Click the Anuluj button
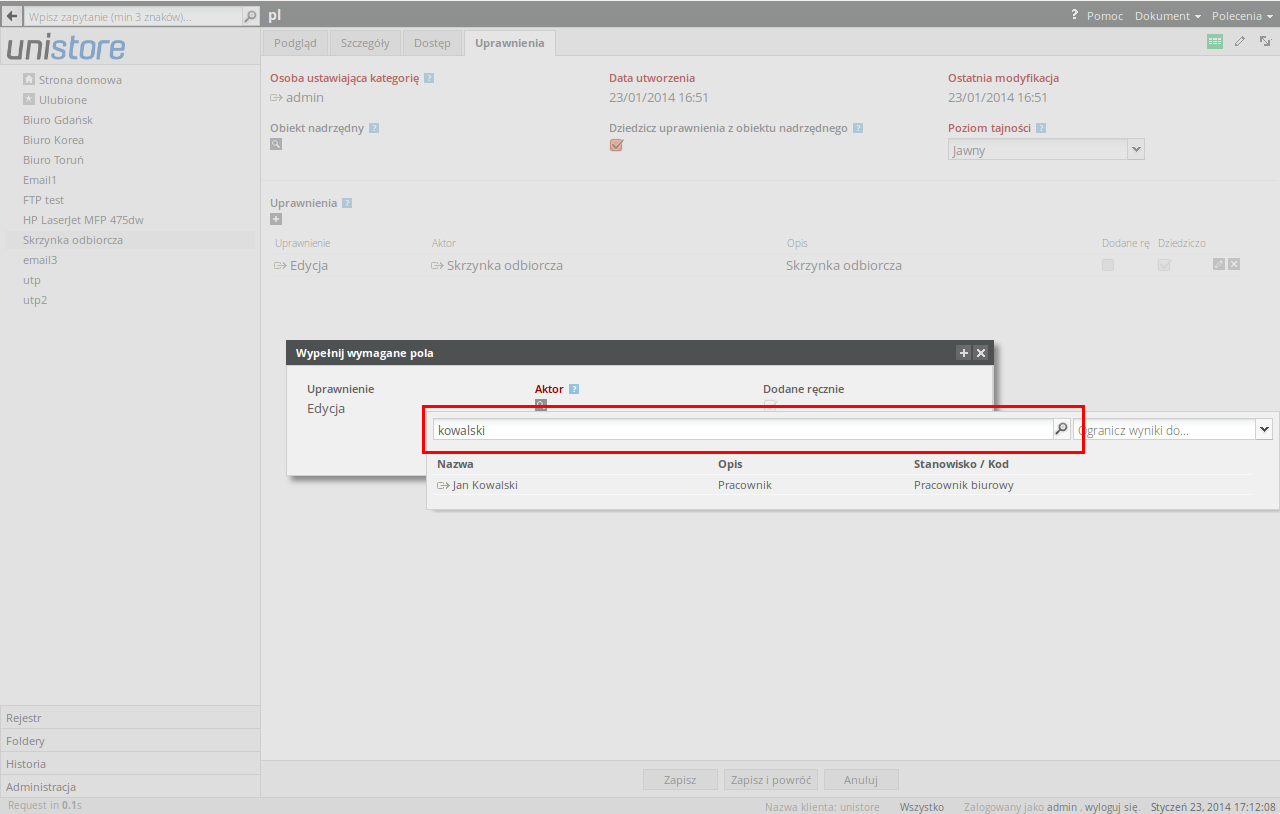The width and height of the screenshot is (1280, 814). [861, 779]
